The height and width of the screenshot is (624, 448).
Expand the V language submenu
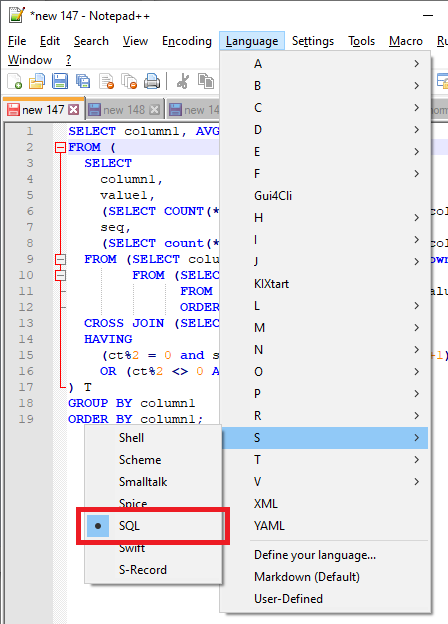click(x=325, y=482)
